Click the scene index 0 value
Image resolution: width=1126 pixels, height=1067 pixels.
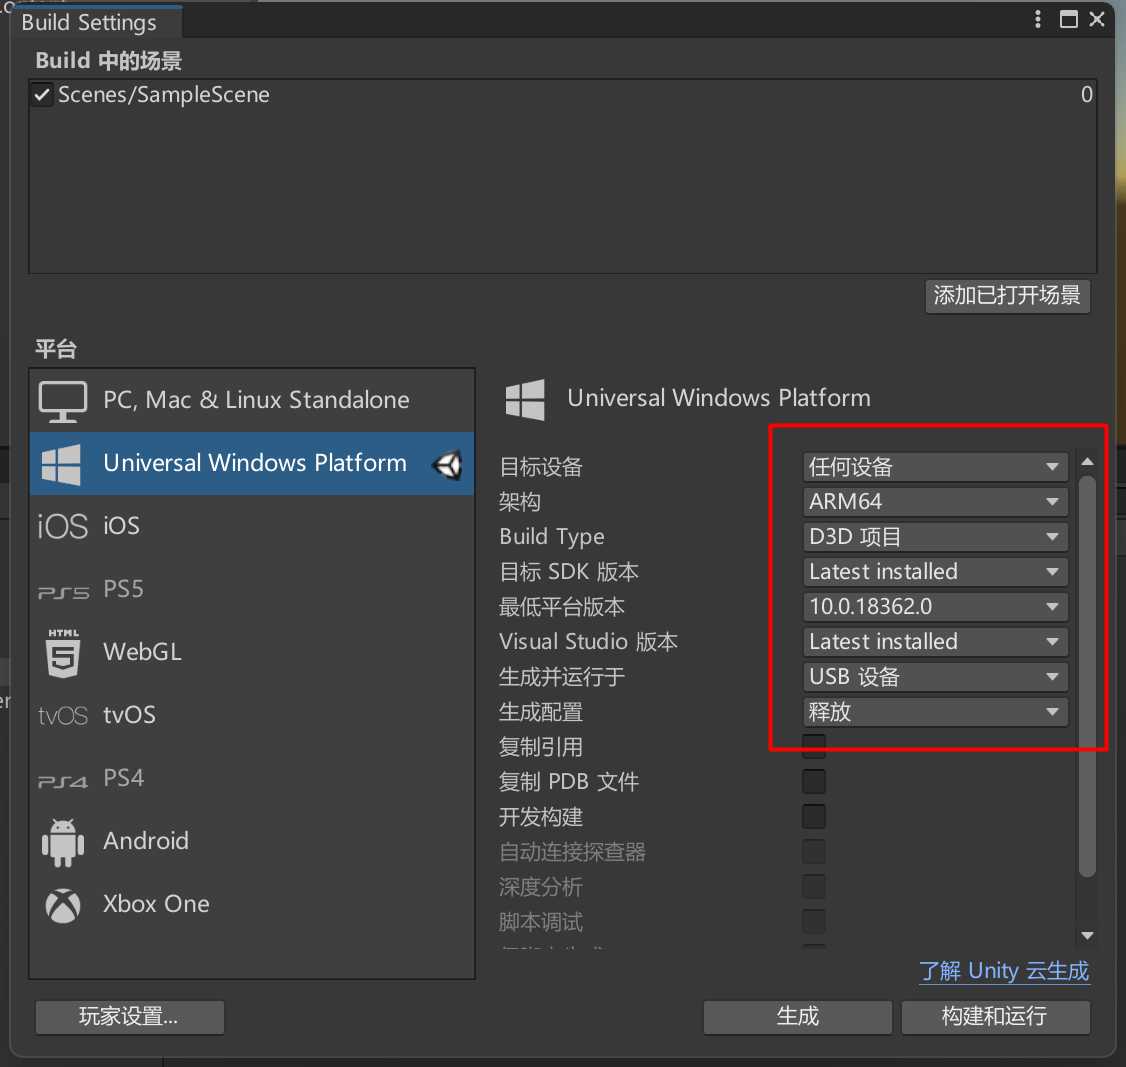pyautogui.click(x=1087, y=95)
